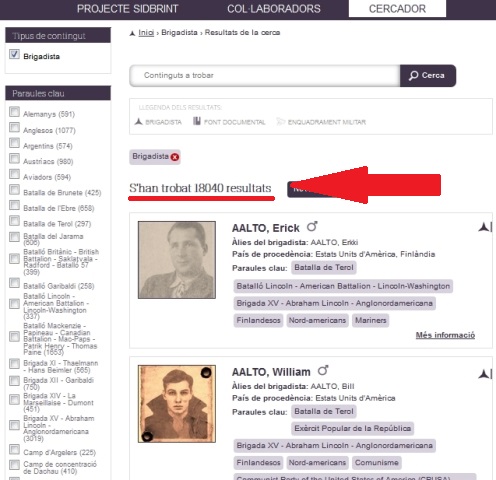This screenshot has height=480, width=496.
Task: Open the AALTO, Erick record title
Action: point(266,228)
